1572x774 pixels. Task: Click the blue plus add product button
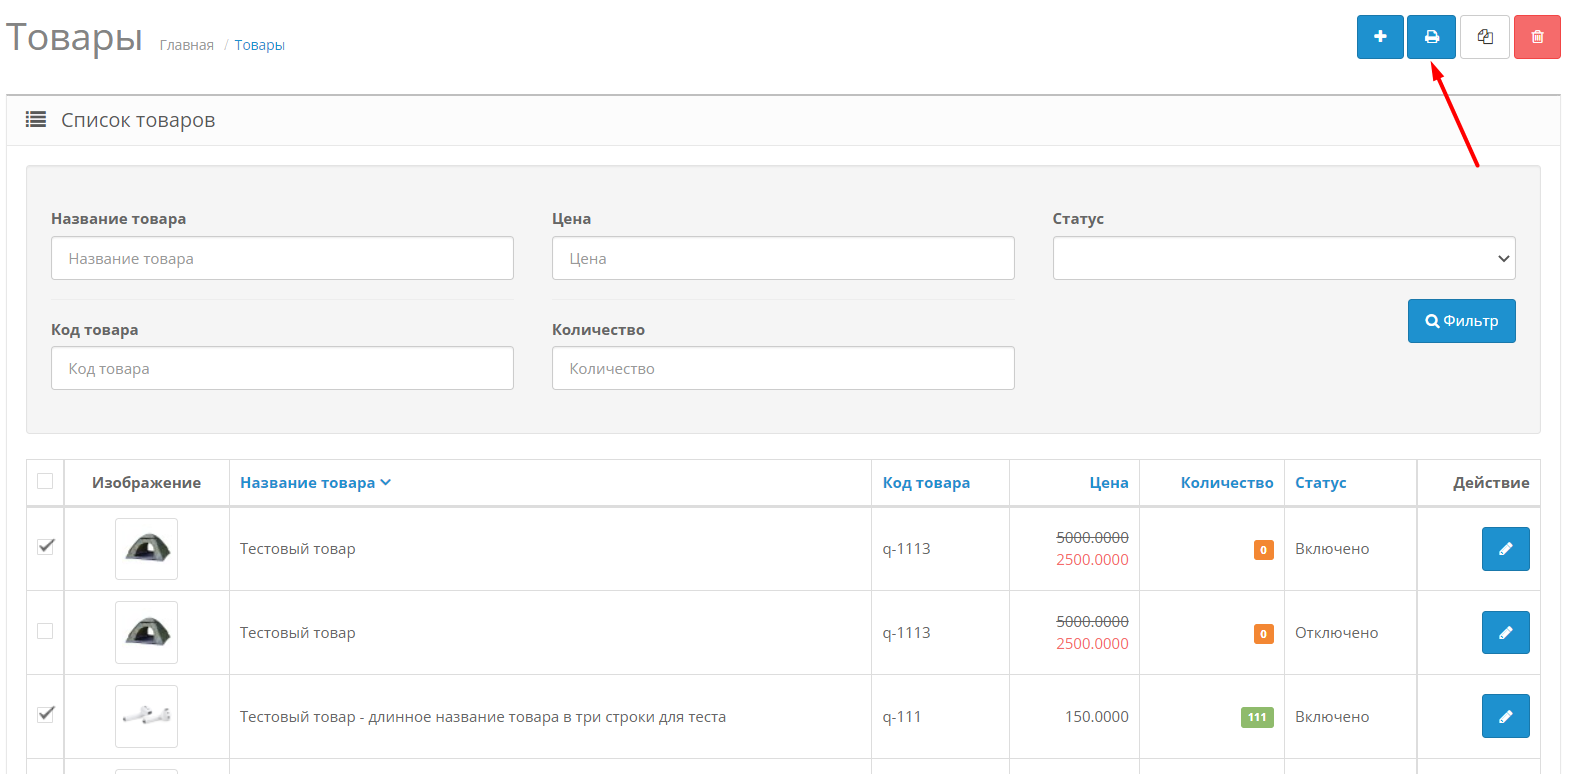1380,37
